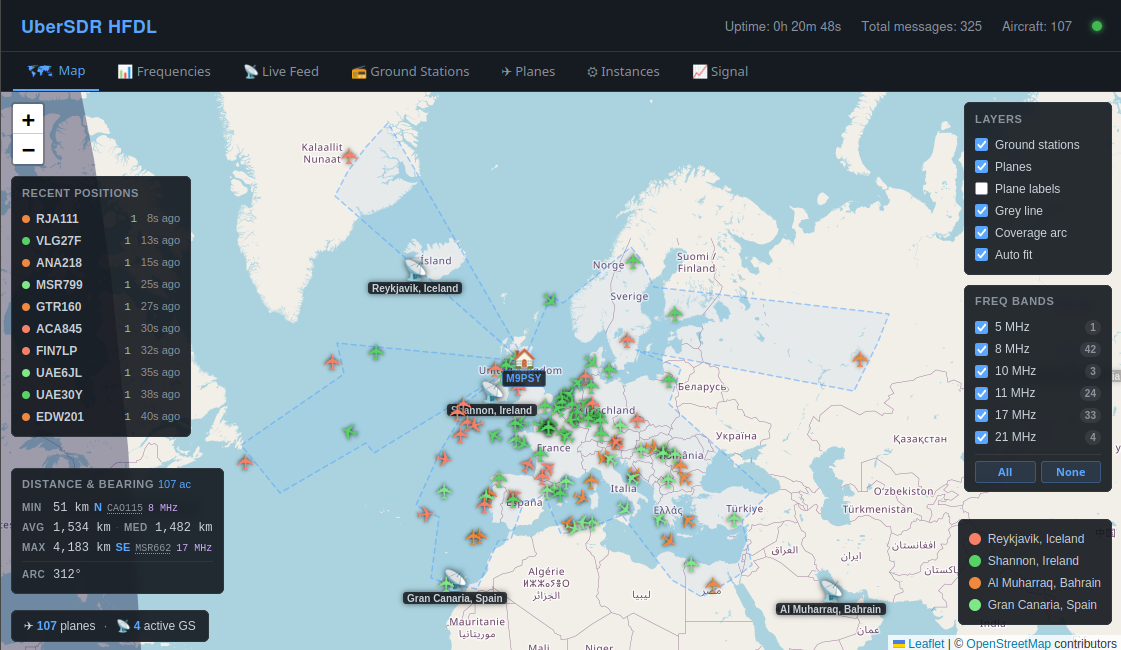Select All frequency bands
This screenshot has width=1121, height=650.
(1005, 471)
